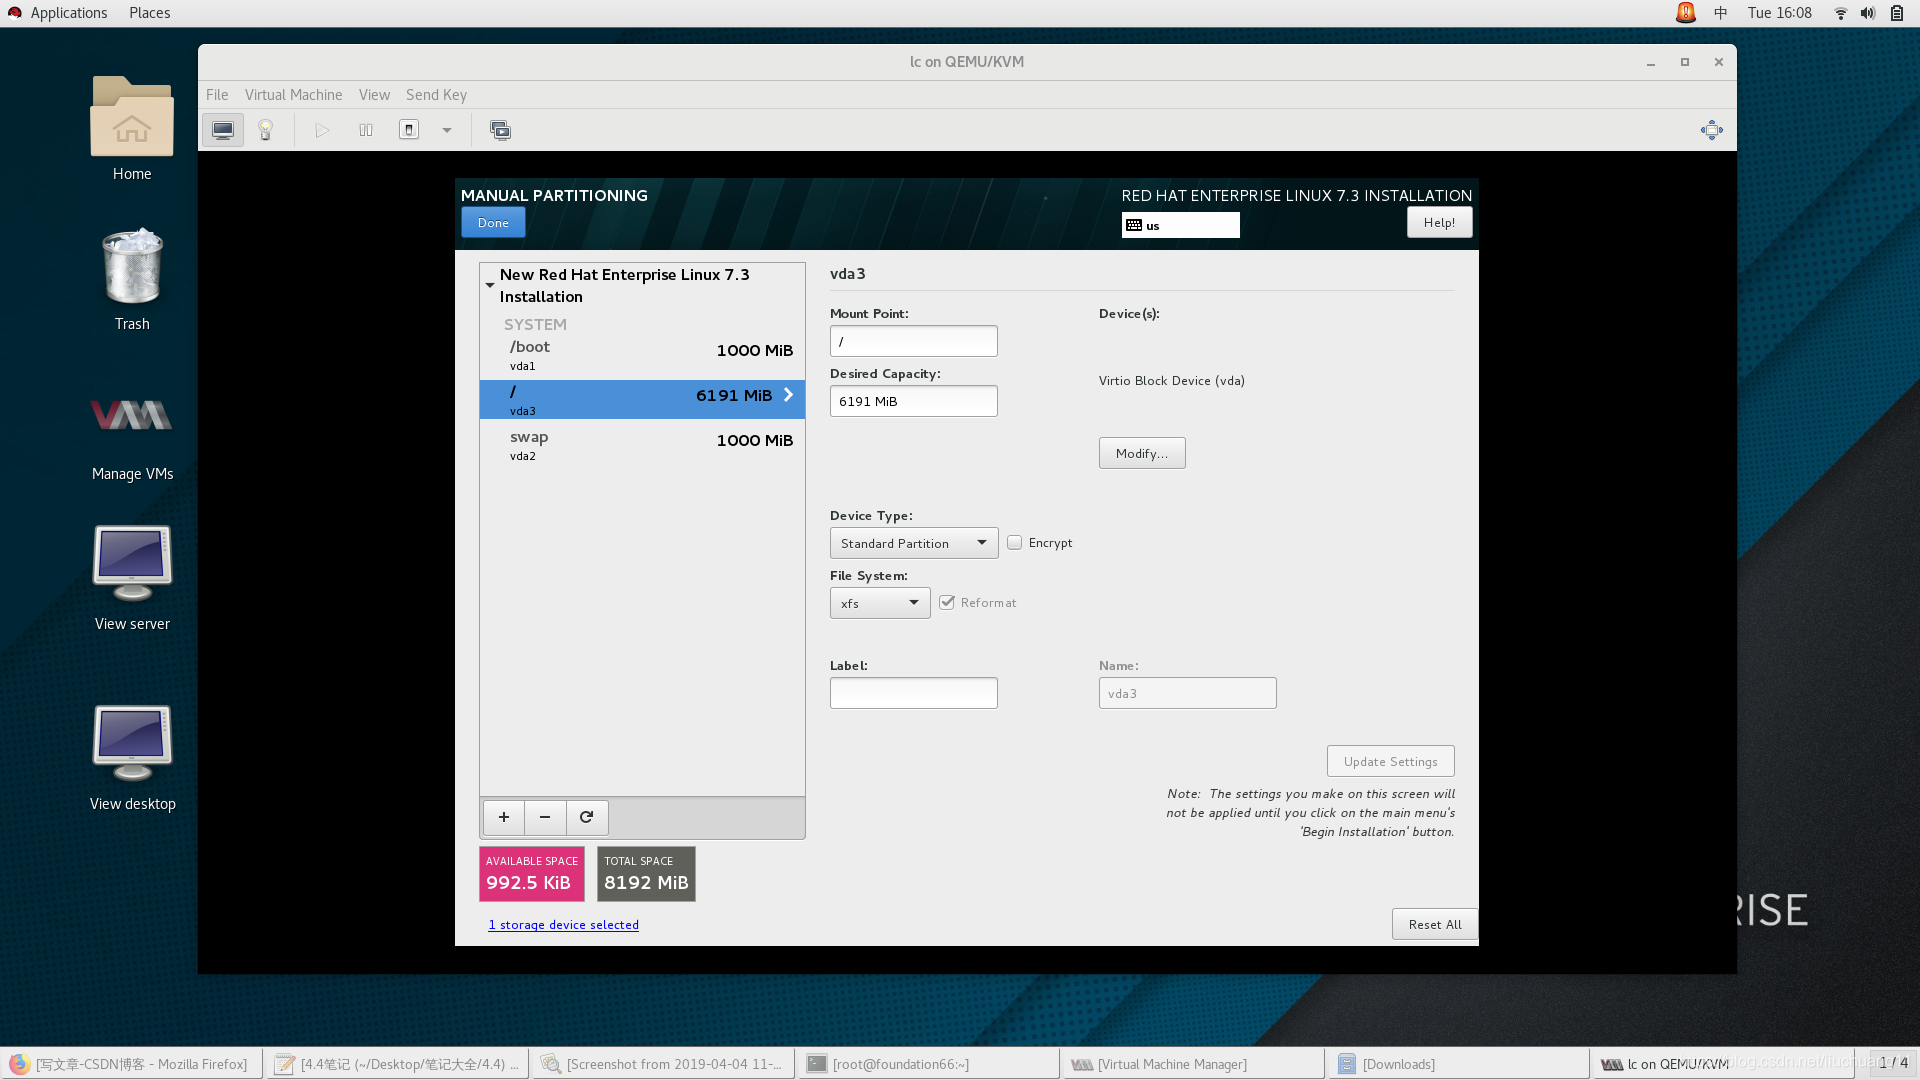Switch to Virtual Machine Manager taskbar item

(1194, 1064)
